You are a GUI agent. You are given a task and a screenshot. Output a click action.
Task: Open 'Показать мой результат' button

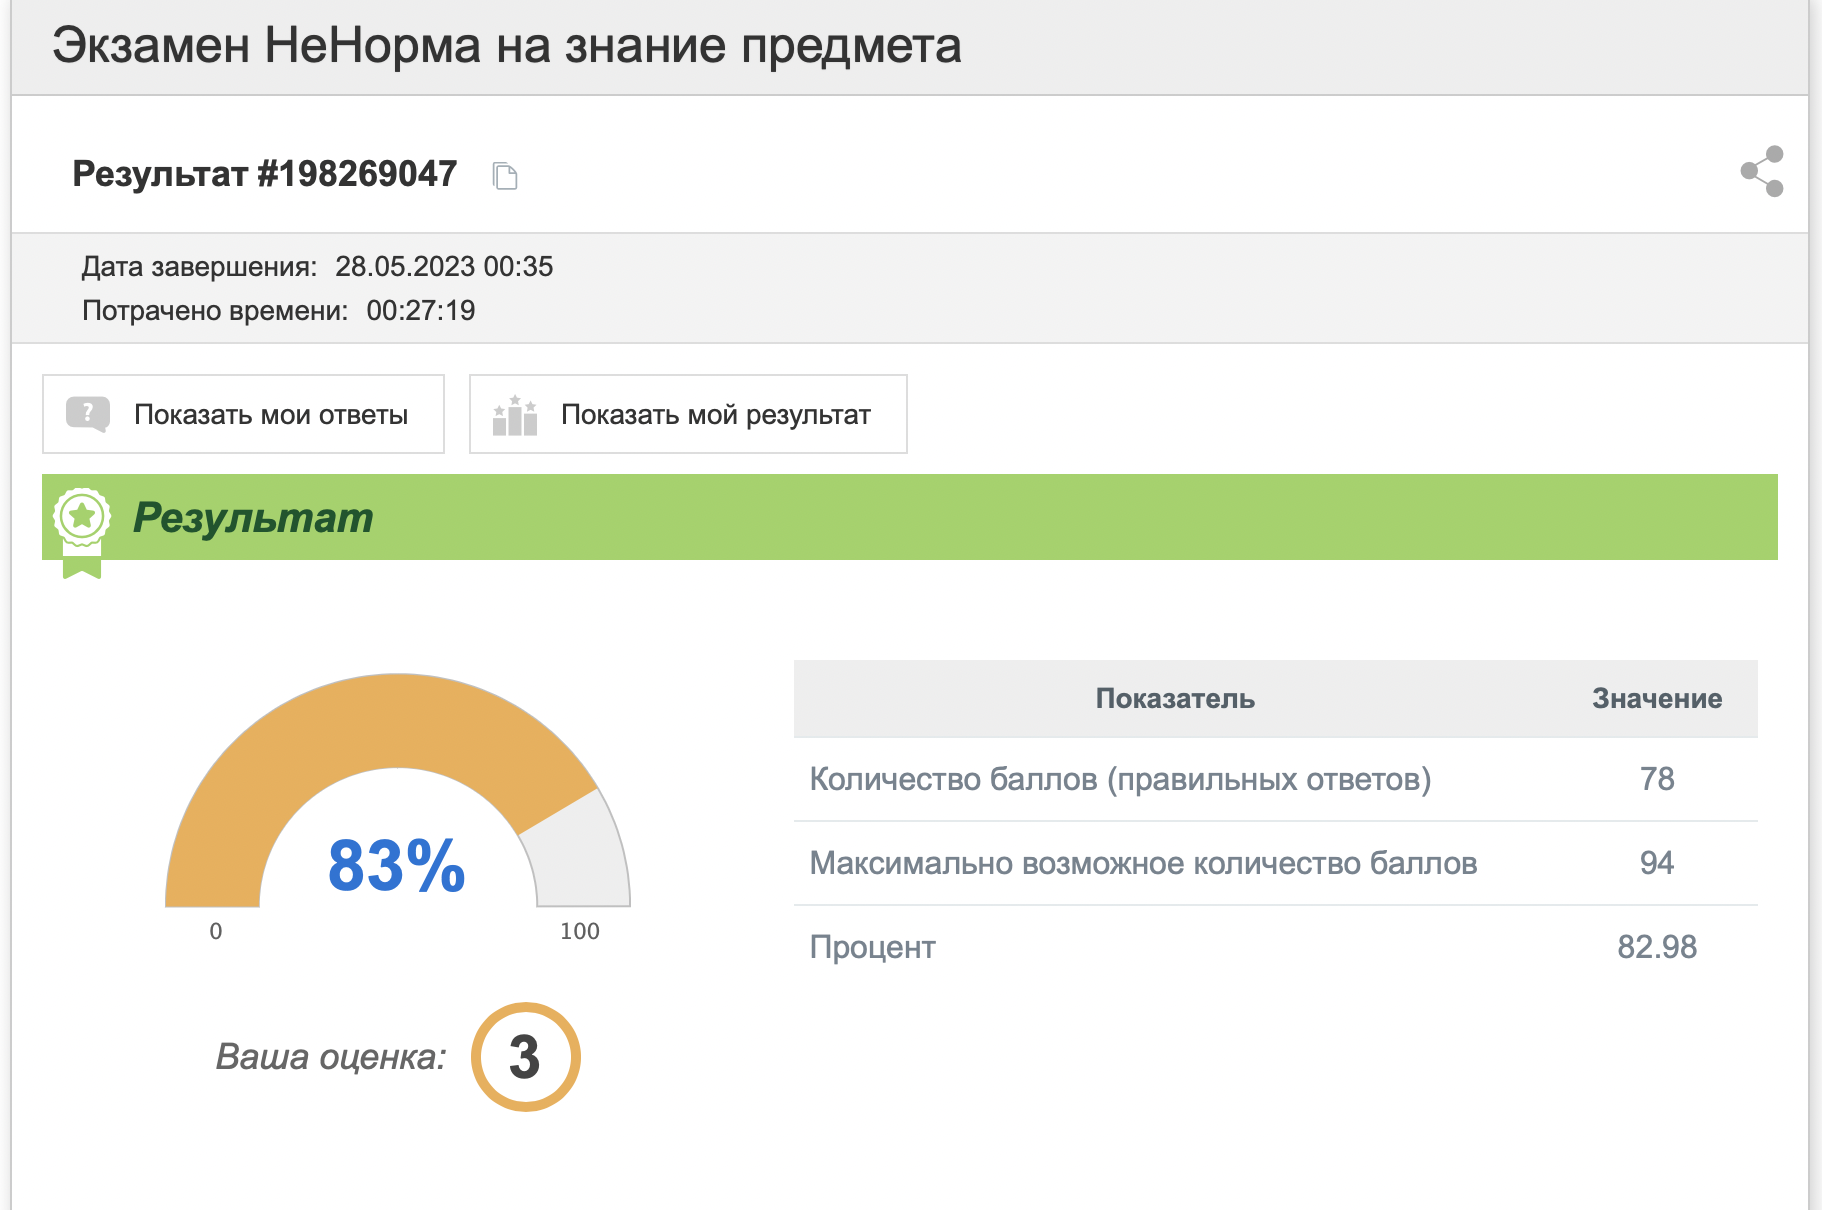tap(688, 414)
